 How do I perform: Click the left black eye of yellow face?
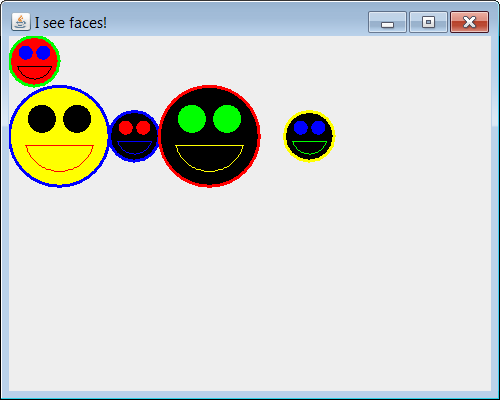tap(42, 119)
